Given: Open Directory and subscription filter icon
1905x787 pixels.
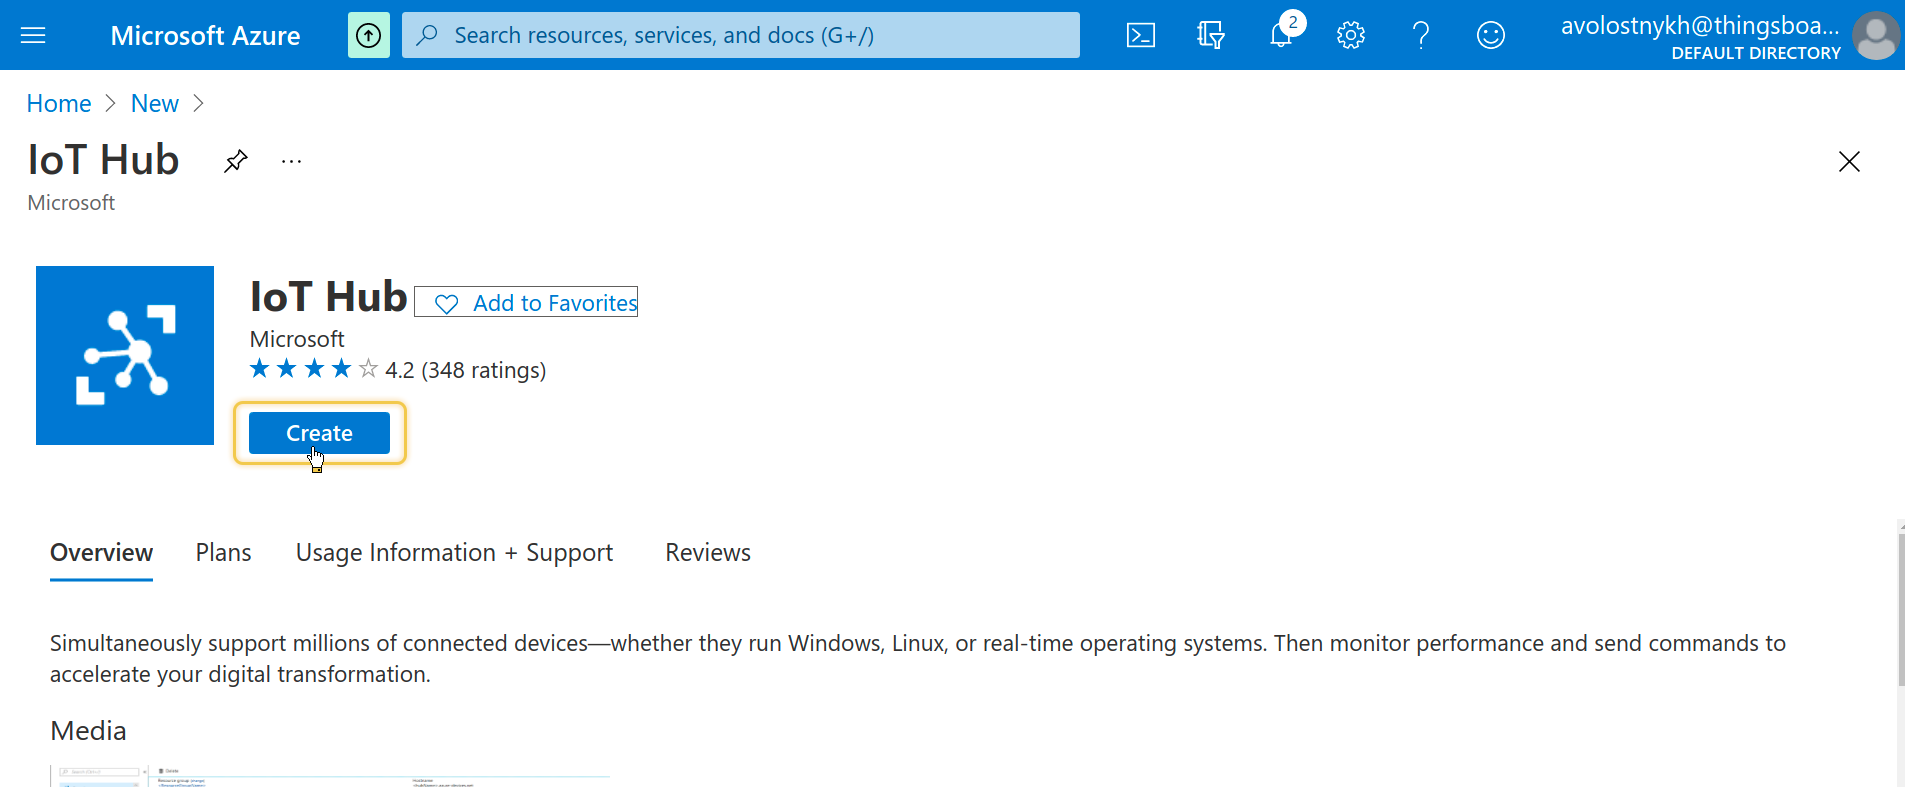Looking at the screenshot, I should click(1211, 36).
